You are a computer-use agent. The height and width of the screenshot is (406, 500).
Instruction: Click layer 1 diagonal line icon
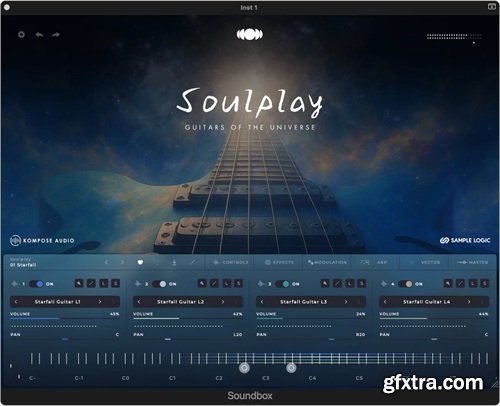tap(91, 283)
